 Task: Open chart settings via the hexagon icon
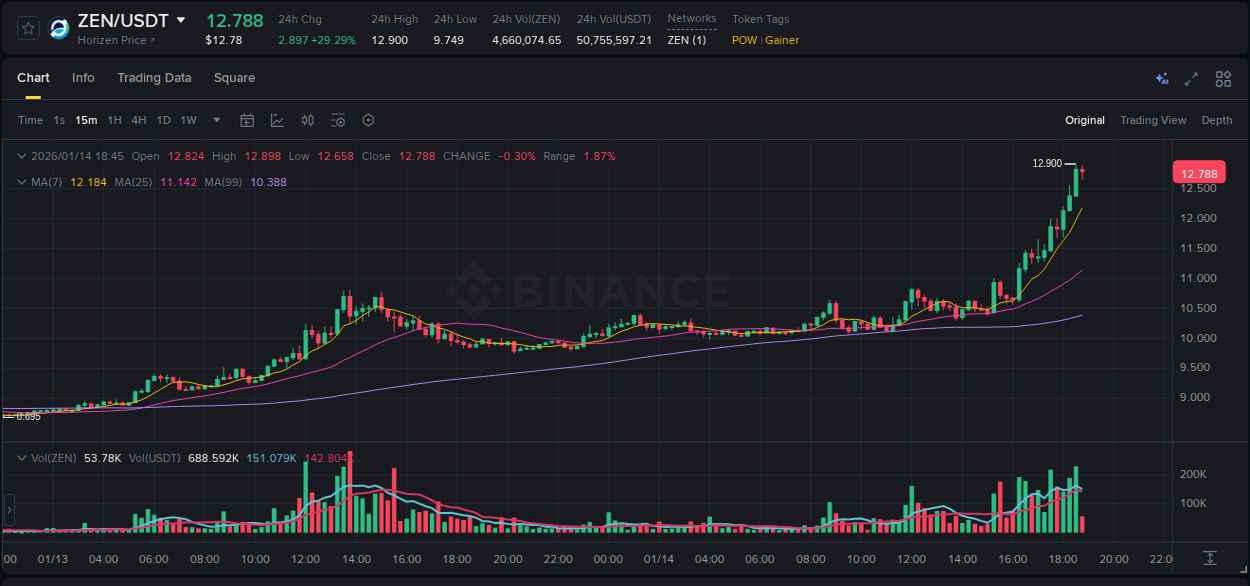tap(368, 120)
